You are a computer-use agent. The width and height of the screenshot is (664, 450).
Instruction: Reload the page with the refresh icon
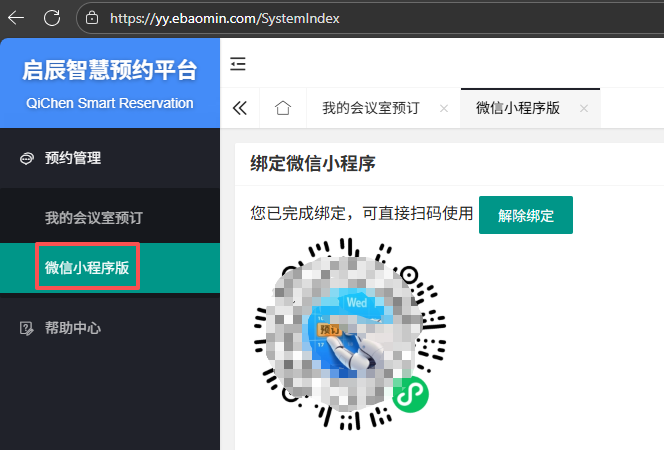52,17
